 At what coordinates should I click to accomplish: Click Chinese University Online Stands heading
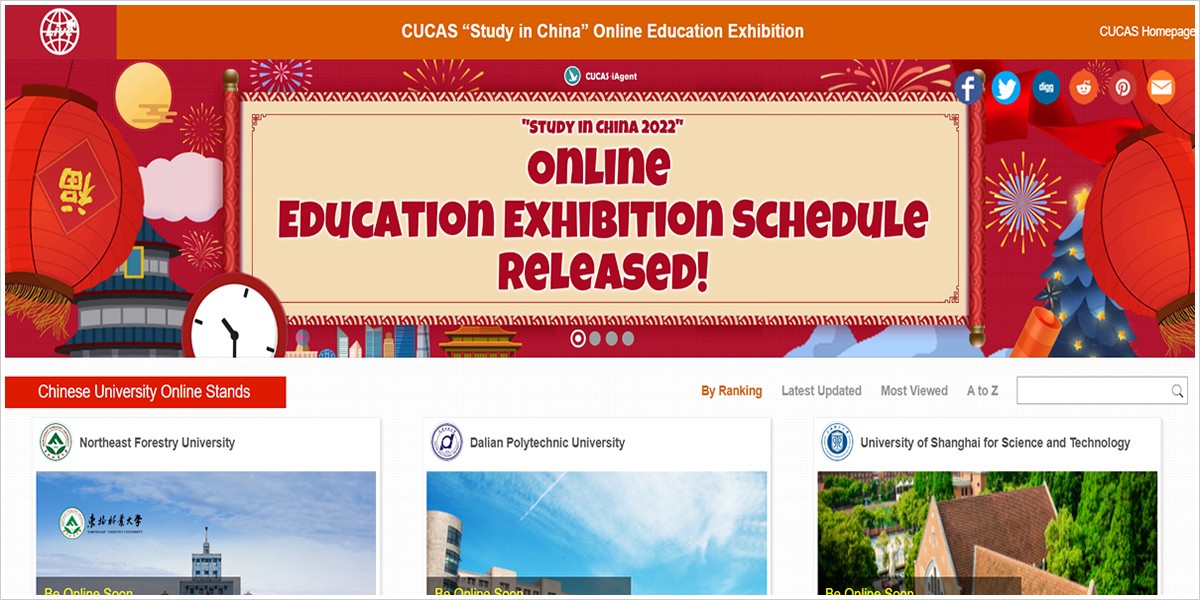(144, 392)
